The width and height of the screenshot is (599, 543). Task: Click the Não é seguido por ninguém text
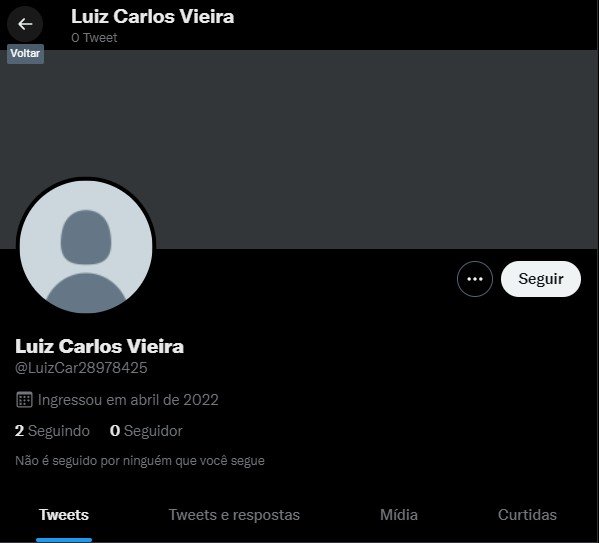pos(140,460)
